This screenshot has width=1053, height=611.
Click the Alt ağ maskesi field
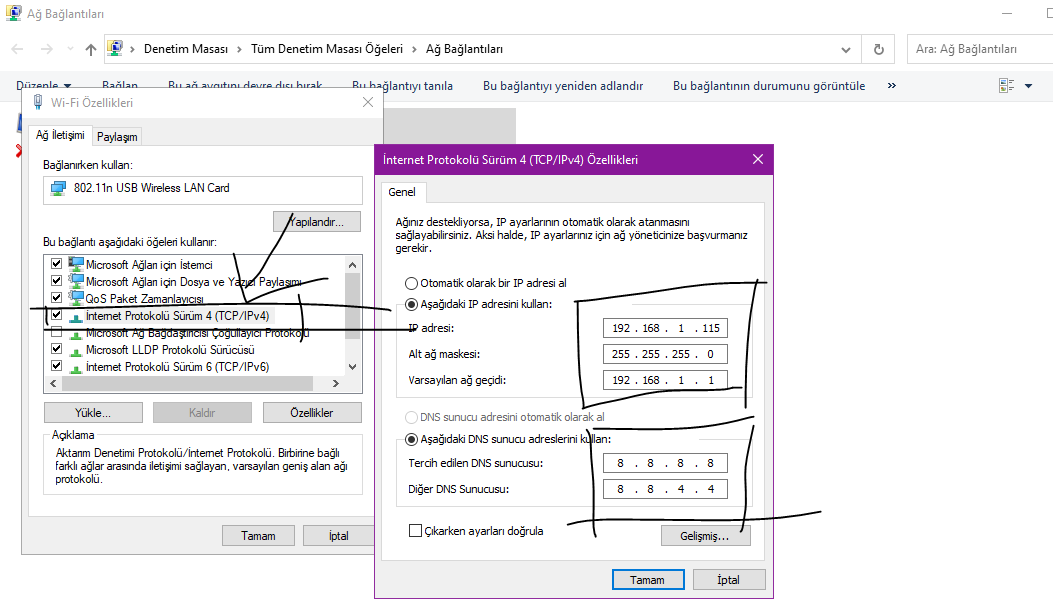665,354
